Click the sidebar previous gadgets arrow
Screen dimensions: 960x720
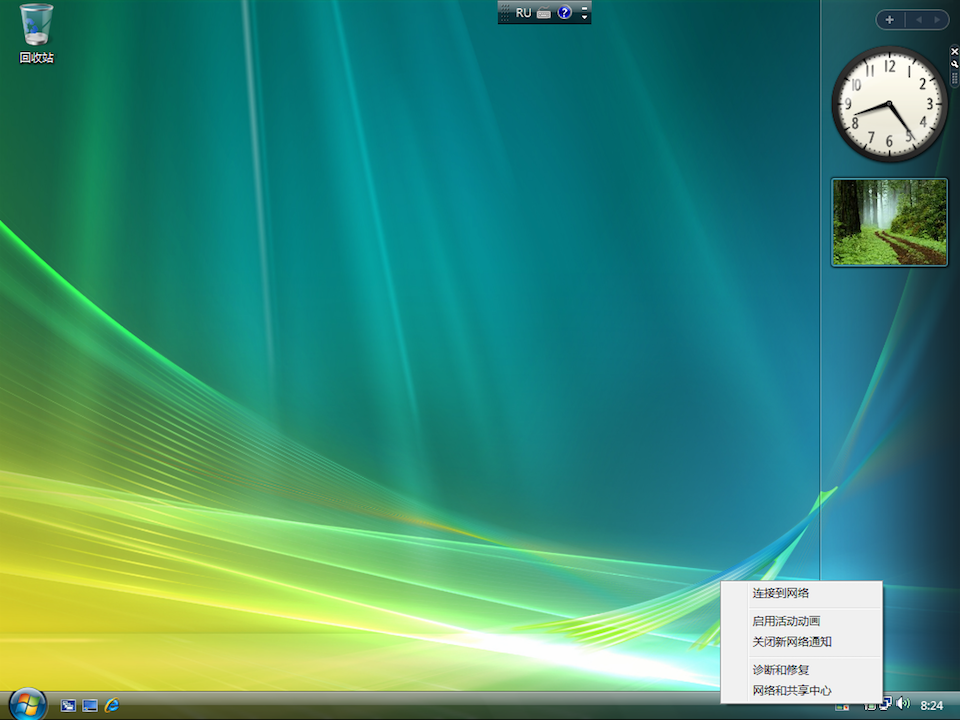[x=918, y=20]
